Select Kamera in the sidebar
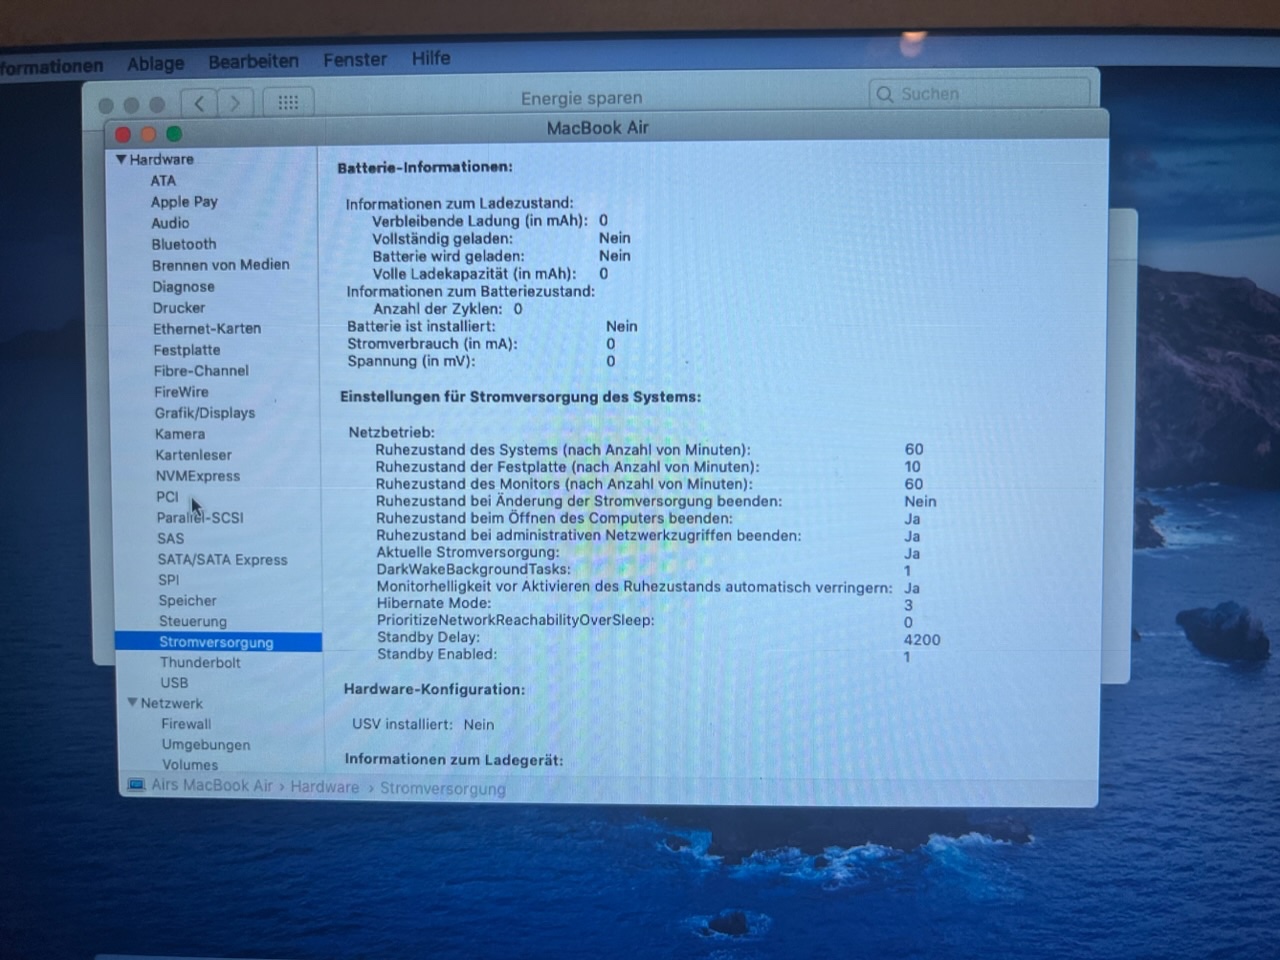The height and width of the screenshot is (960, 1280). pyautogui.click(x=180, y=434)
